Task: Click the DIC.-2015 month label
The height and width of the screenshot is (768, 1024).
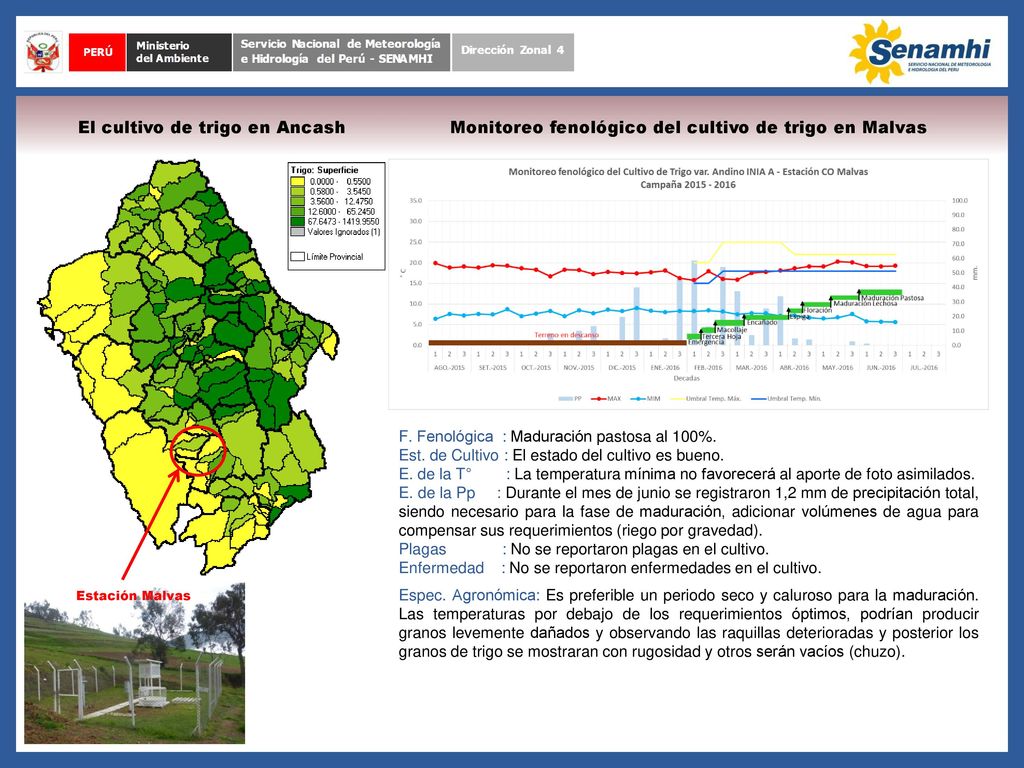Action: click(x=622, y=368)
